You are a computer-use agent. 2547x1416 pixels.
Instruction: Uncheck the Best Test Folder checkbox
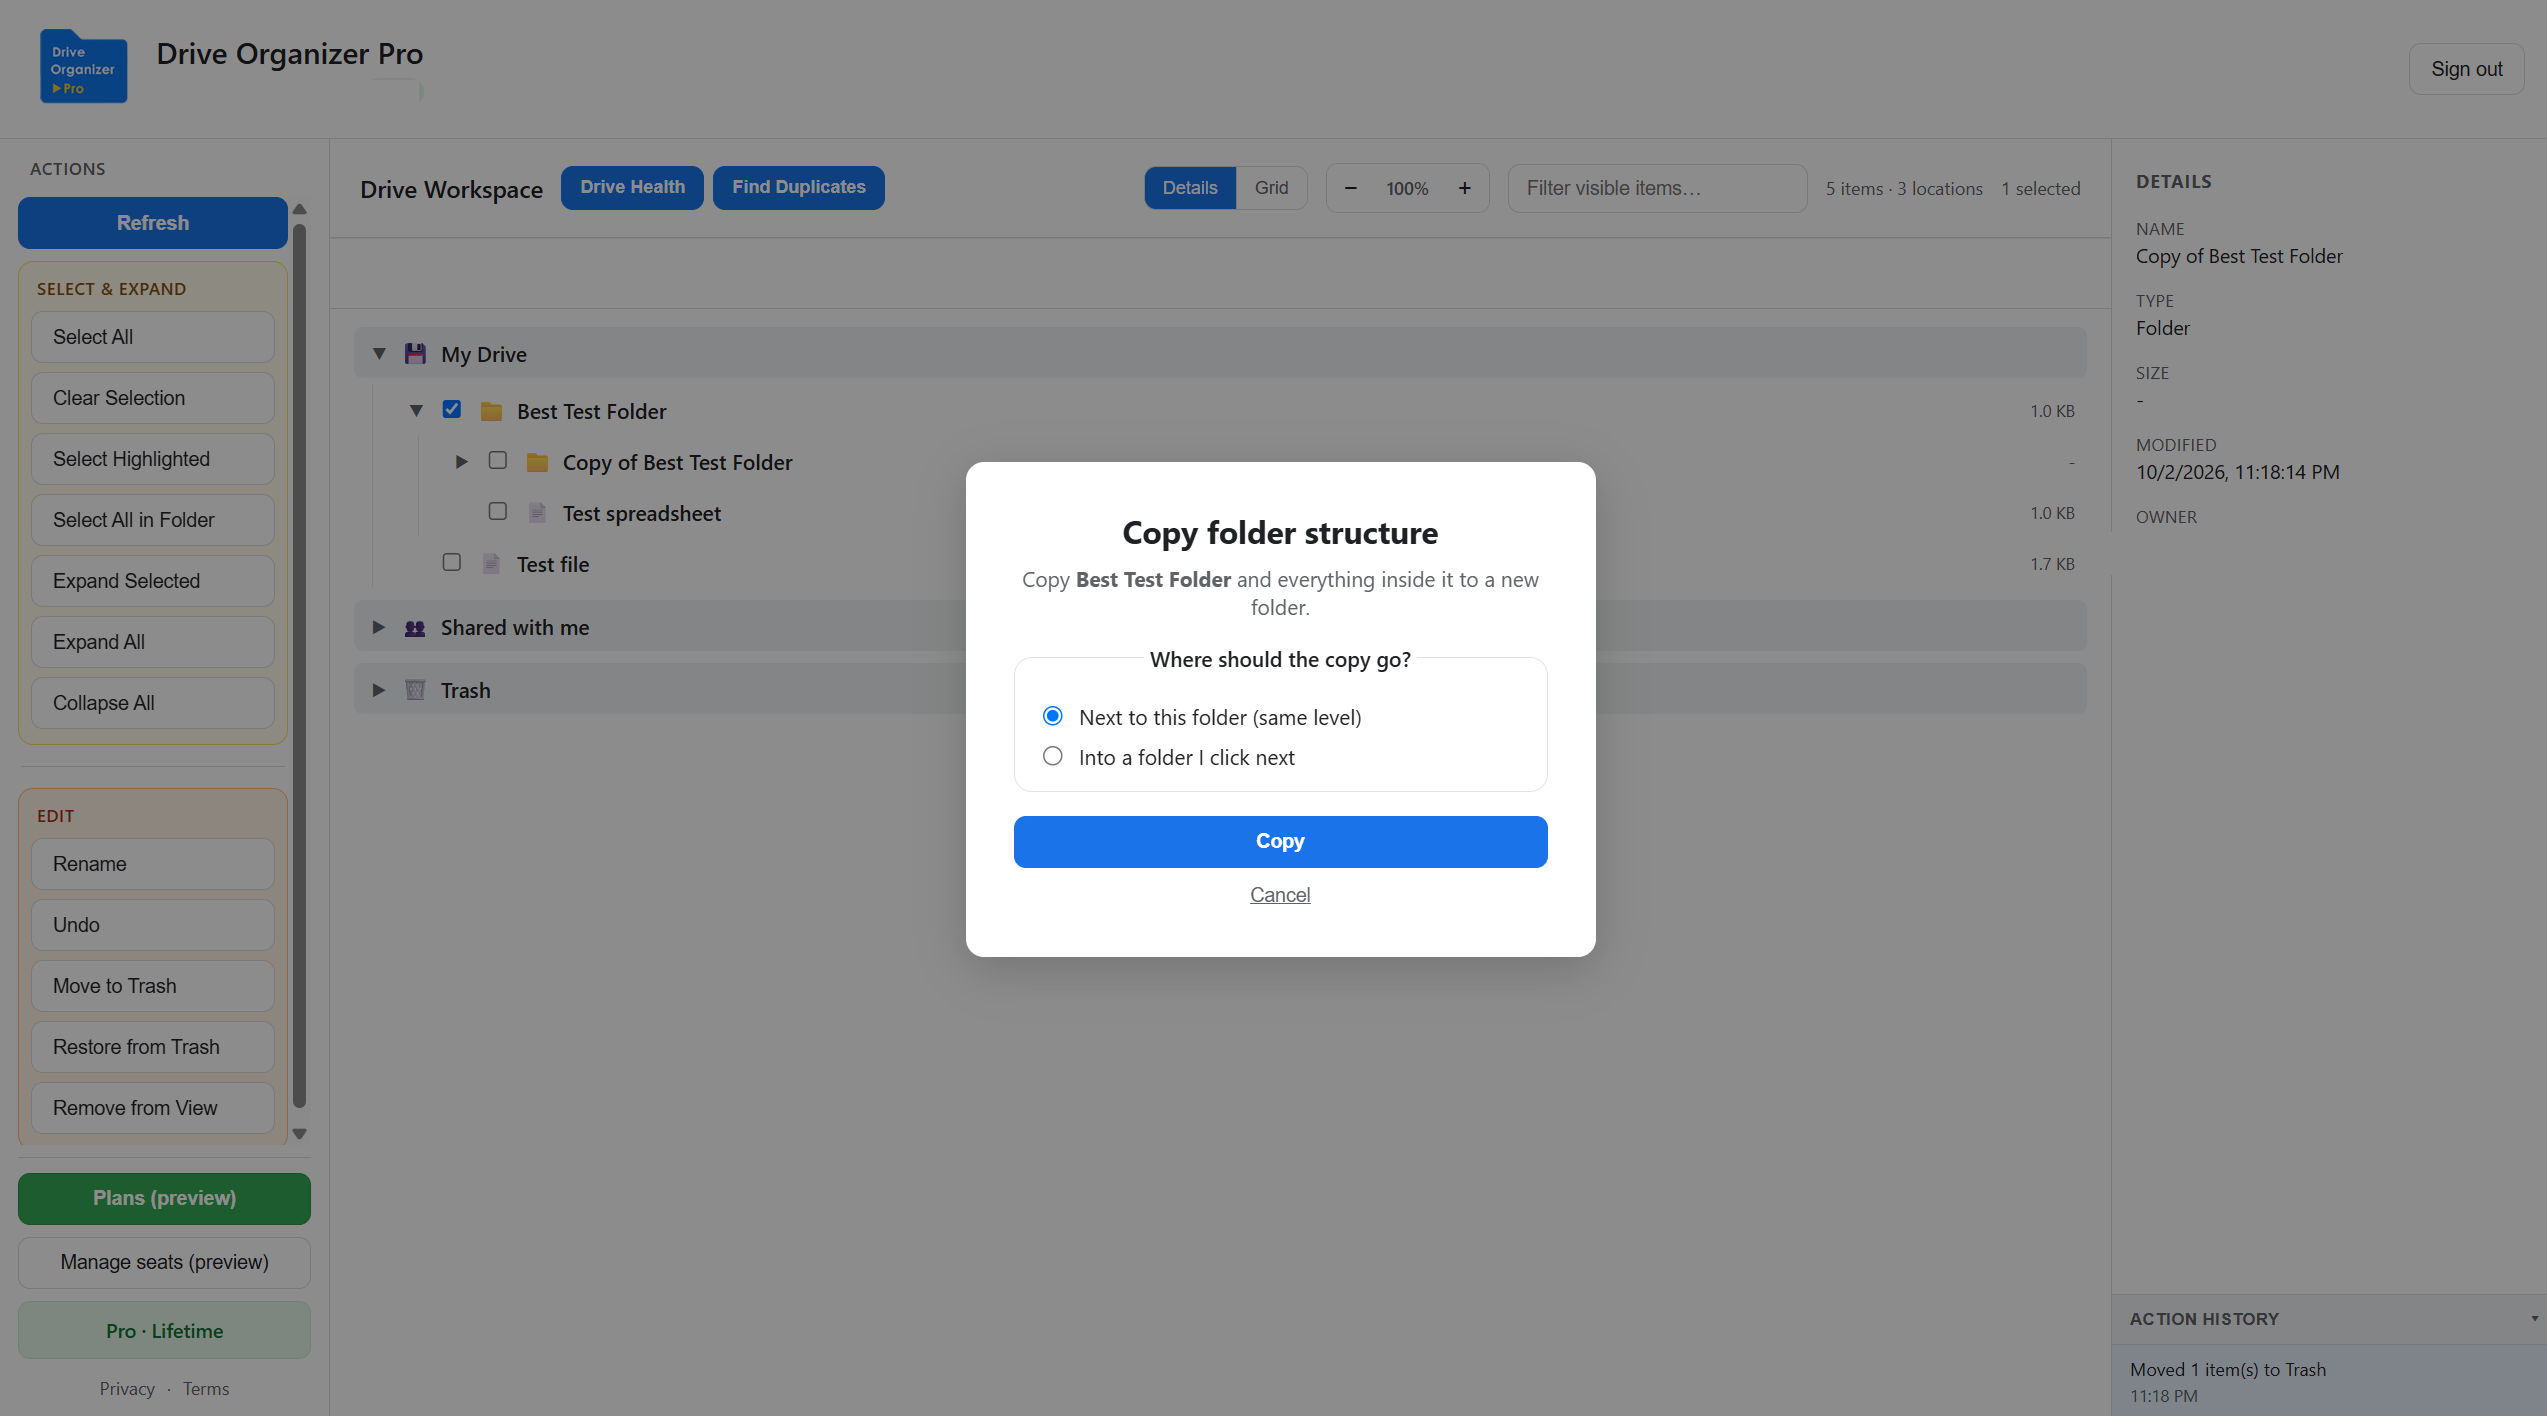click(452, 409)
